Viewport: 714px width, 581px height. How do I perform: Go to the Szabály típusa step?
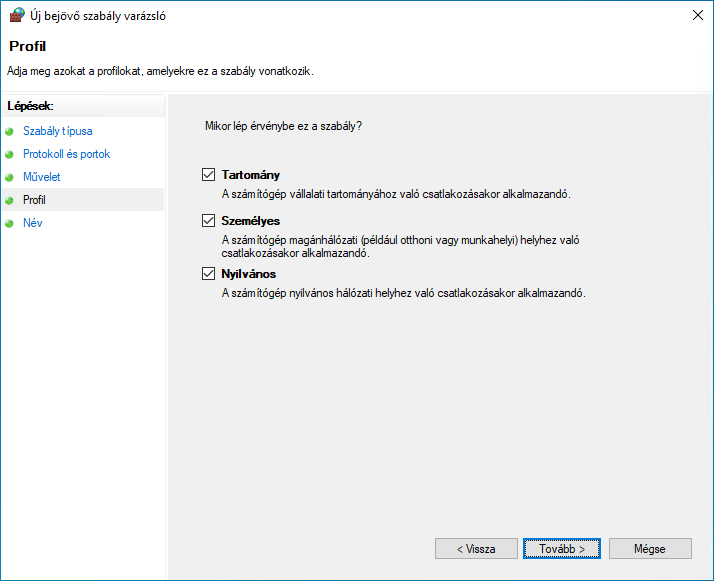58,131
